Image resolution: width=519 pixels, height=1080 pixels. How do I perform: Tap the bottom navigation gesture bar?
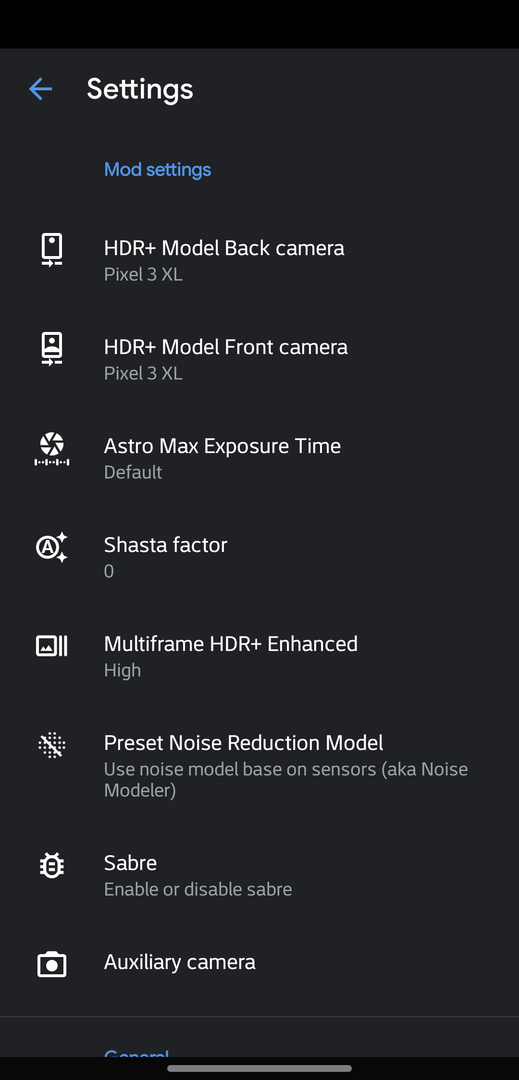[260, 1068]
